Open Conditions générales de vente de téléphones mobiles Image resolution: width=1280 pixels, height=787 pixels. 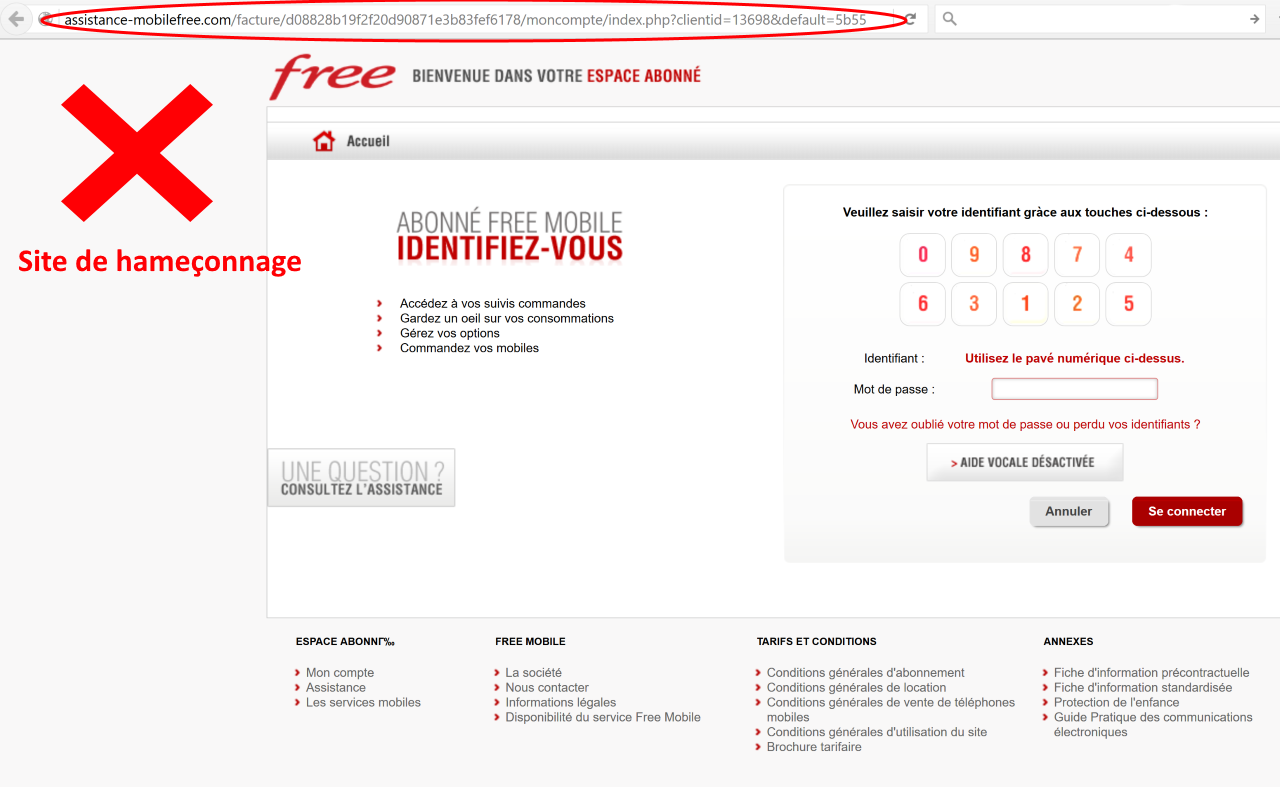891,710
